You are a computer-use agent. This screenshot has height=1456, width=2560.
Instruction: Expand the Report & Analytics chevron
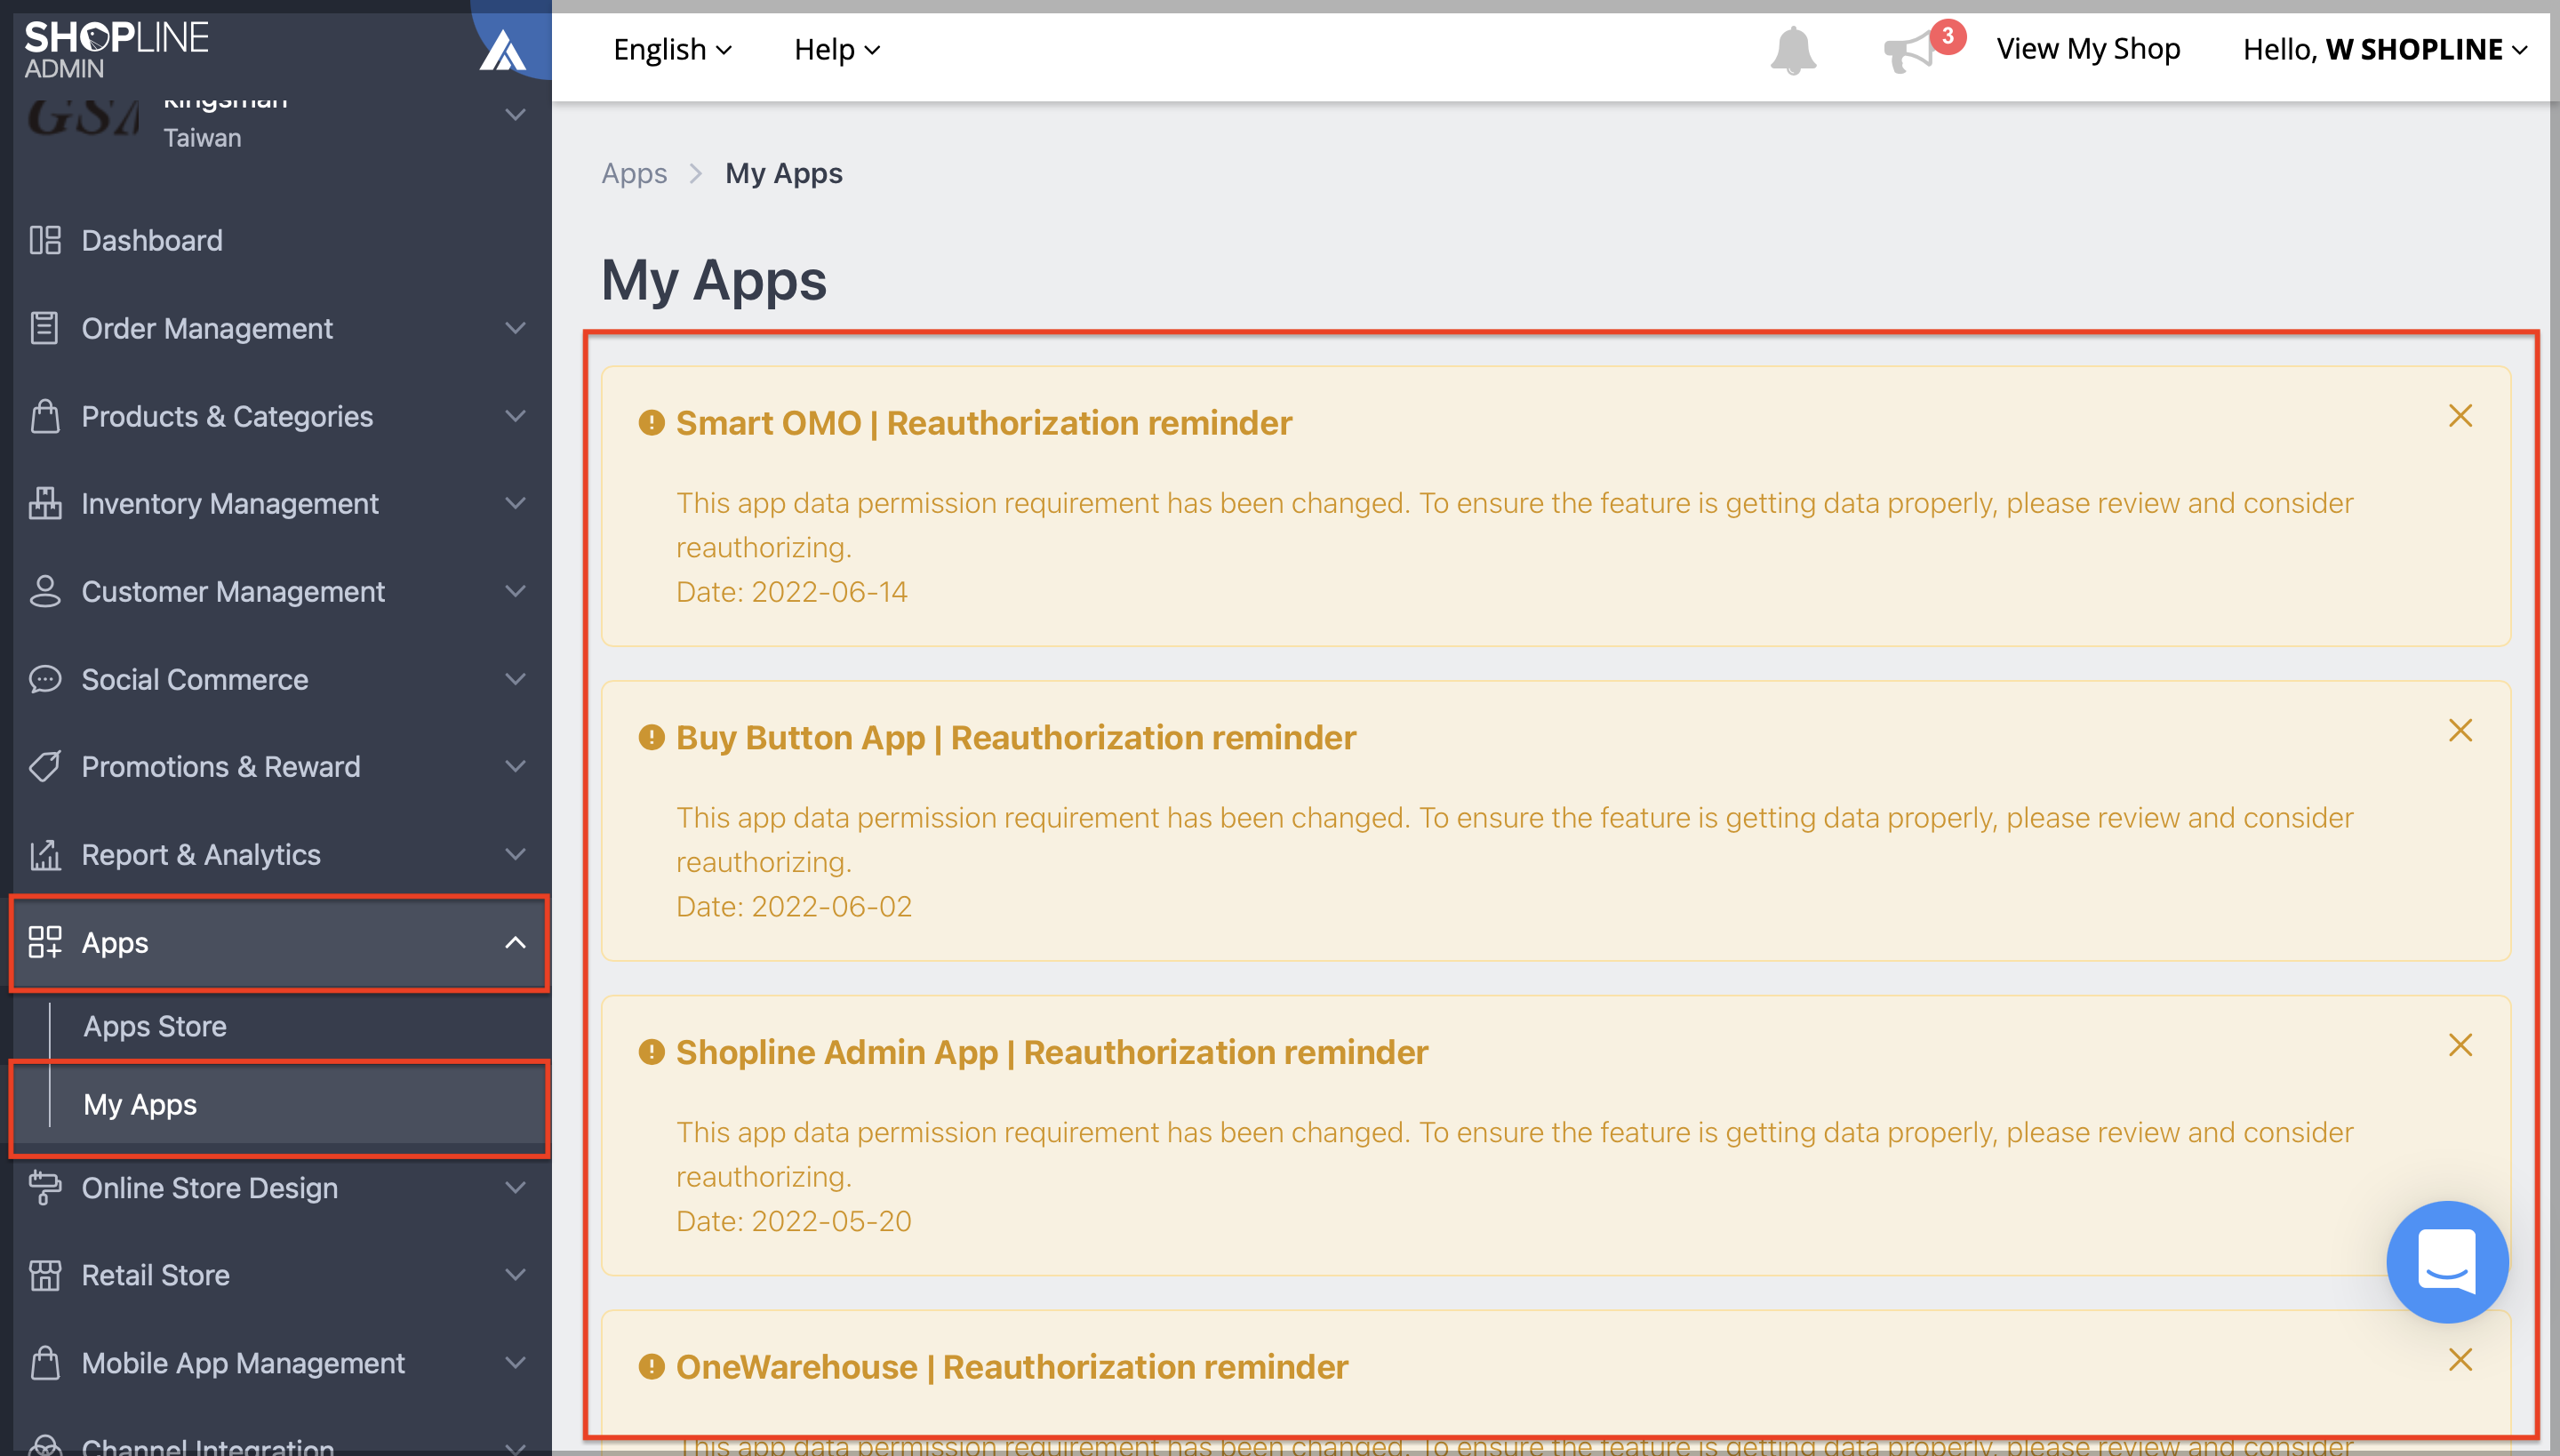tap(515, 854)
